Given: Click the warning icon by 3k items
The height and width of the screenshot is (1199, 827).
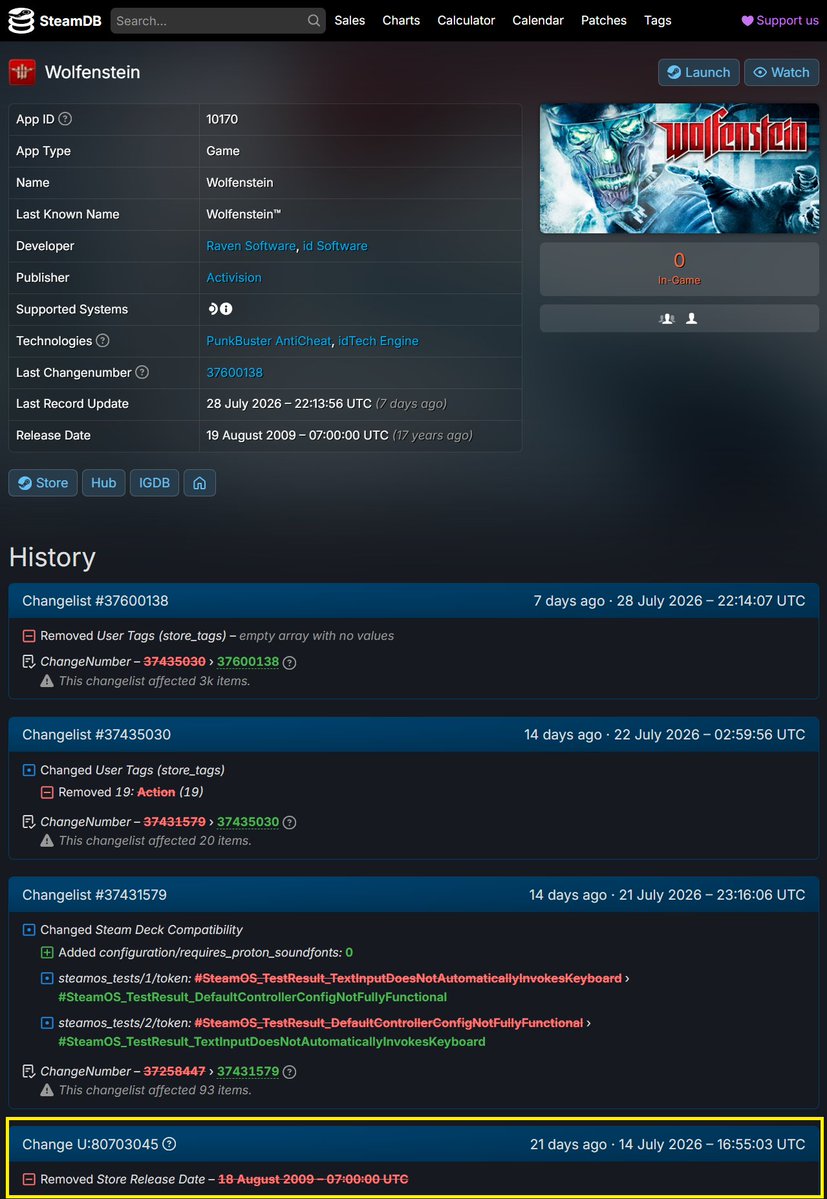Looking at the screenshot, I should click(47, 681).
